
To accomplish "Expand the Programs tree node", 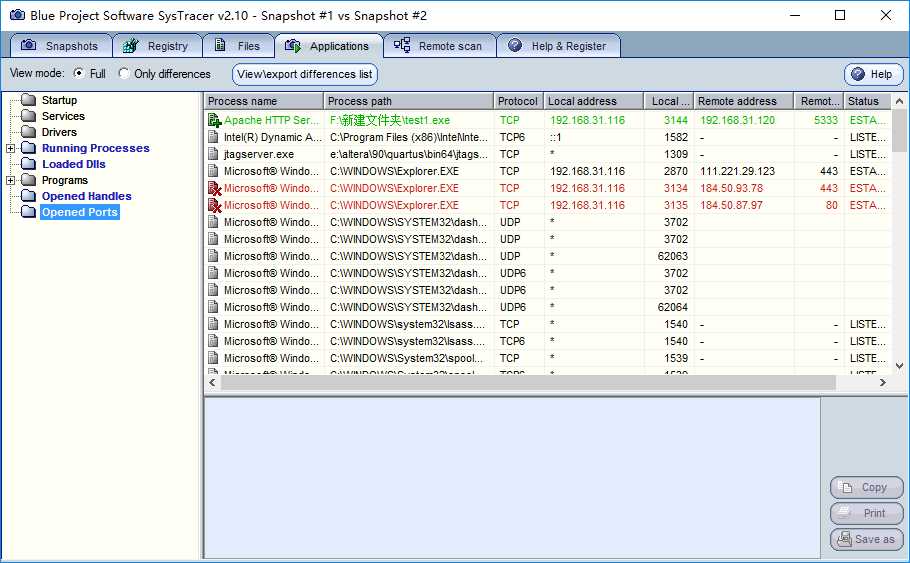I will click(x=10, y=181).
